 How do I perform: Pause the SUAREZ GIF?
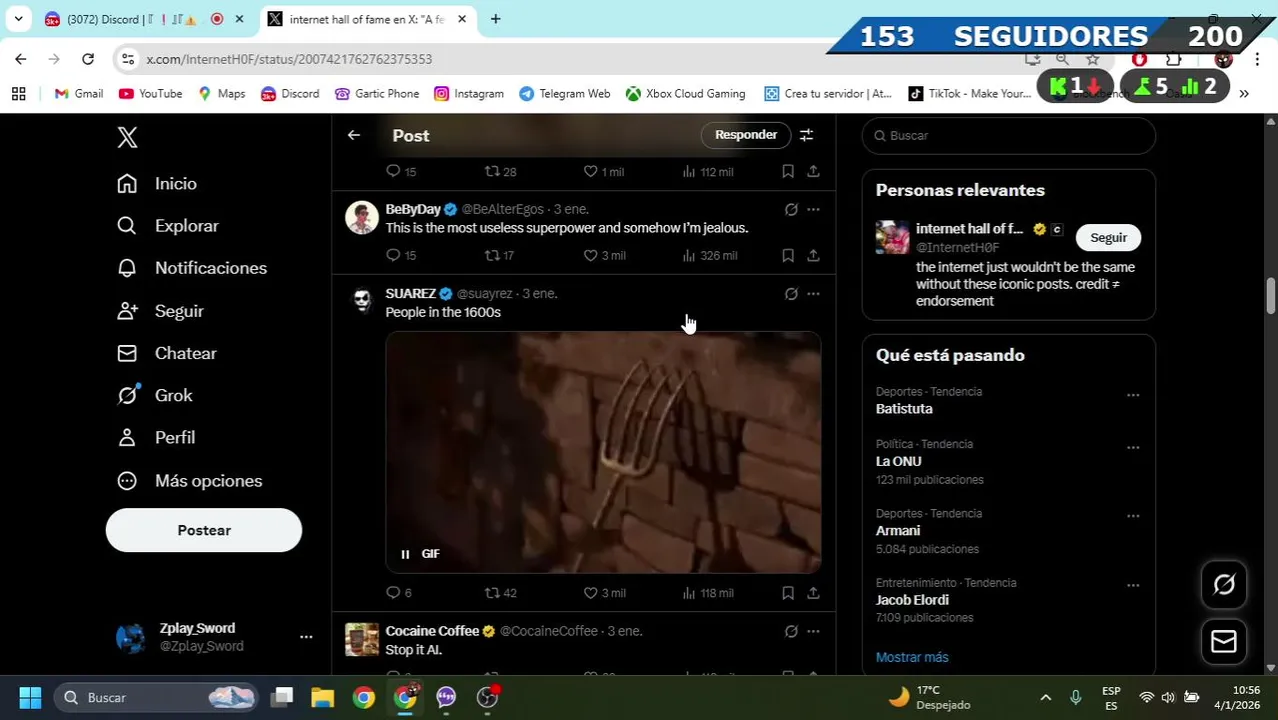tap(405, 554)
